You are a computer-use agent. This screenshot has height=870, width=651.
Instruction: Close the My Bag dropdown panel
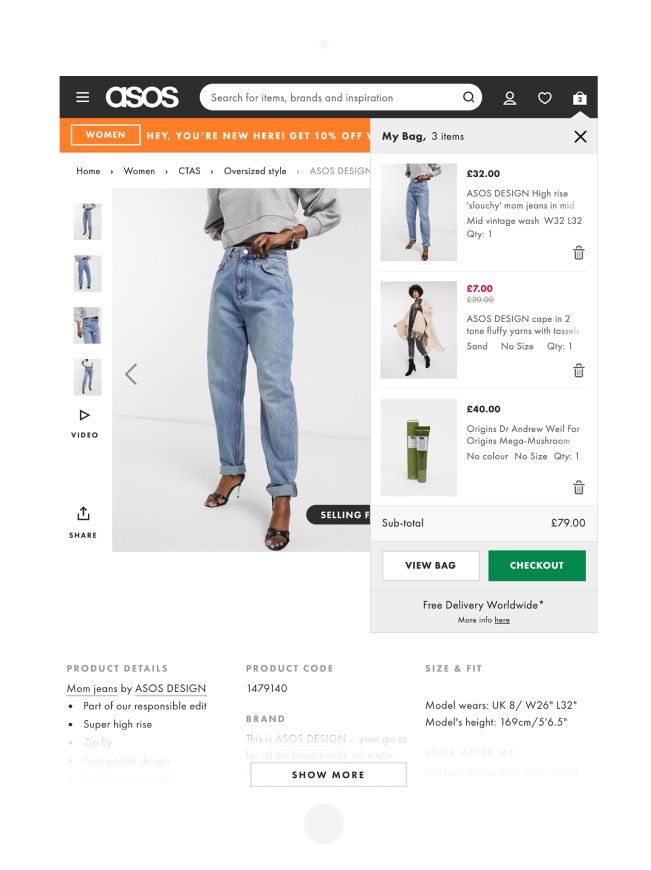[580, 136]
